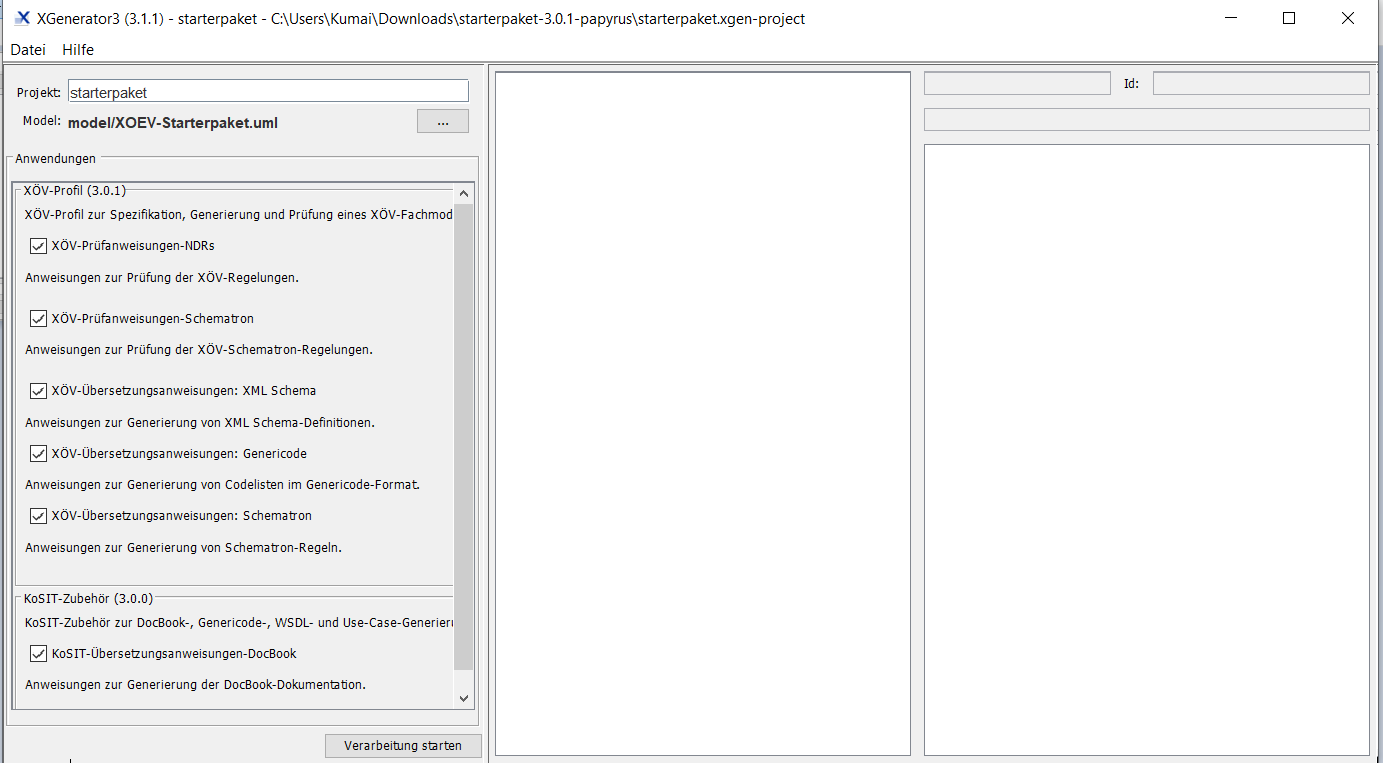1383x763 pixels.
Task: Click the Anwendungen vertical scrollbar thumb
Action: 464,436
